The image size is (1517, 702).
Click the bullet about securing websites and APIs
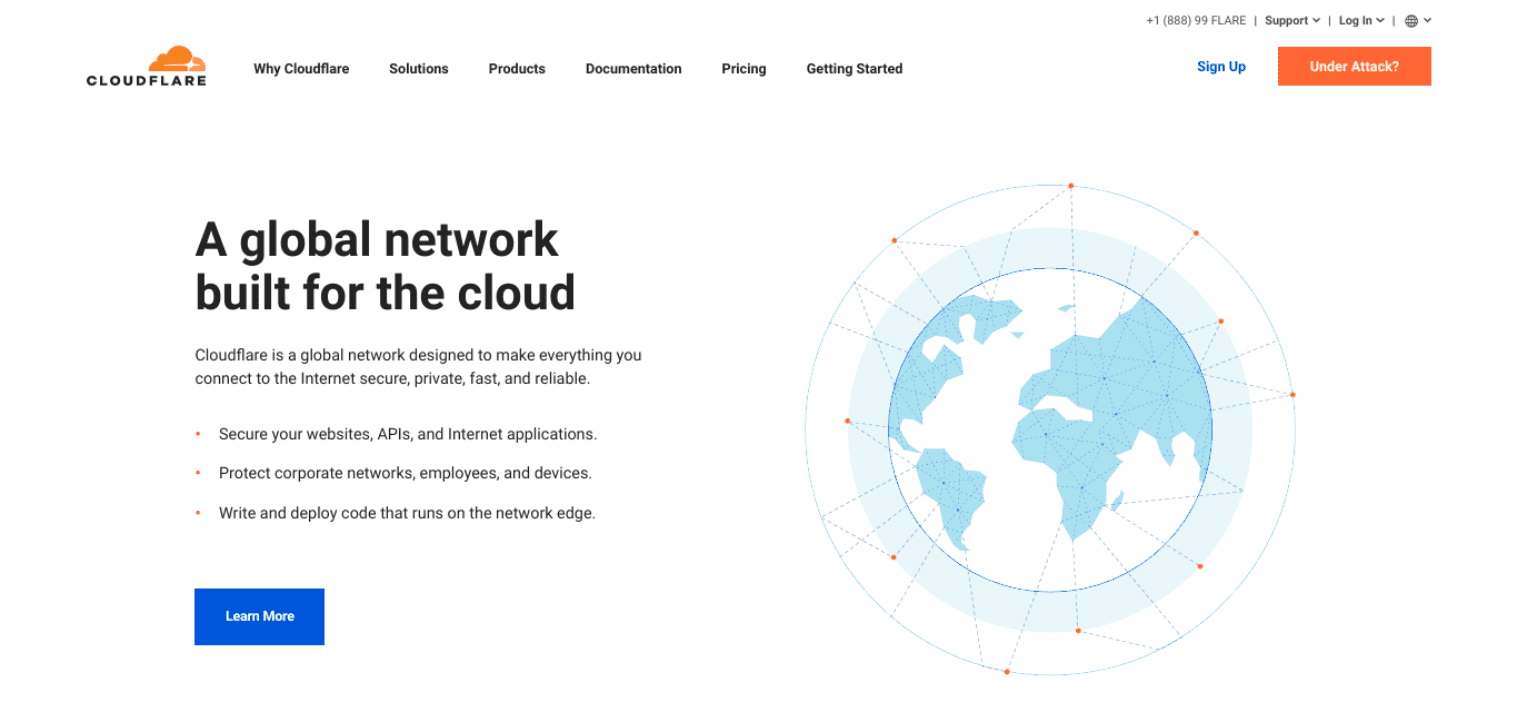(x=407, y=433)
